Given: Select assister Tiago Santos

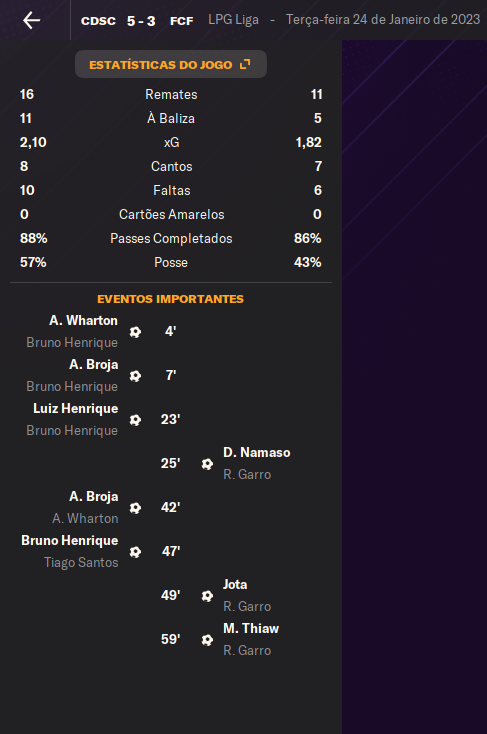Looking at the screenshot, I should click(81, 562).
